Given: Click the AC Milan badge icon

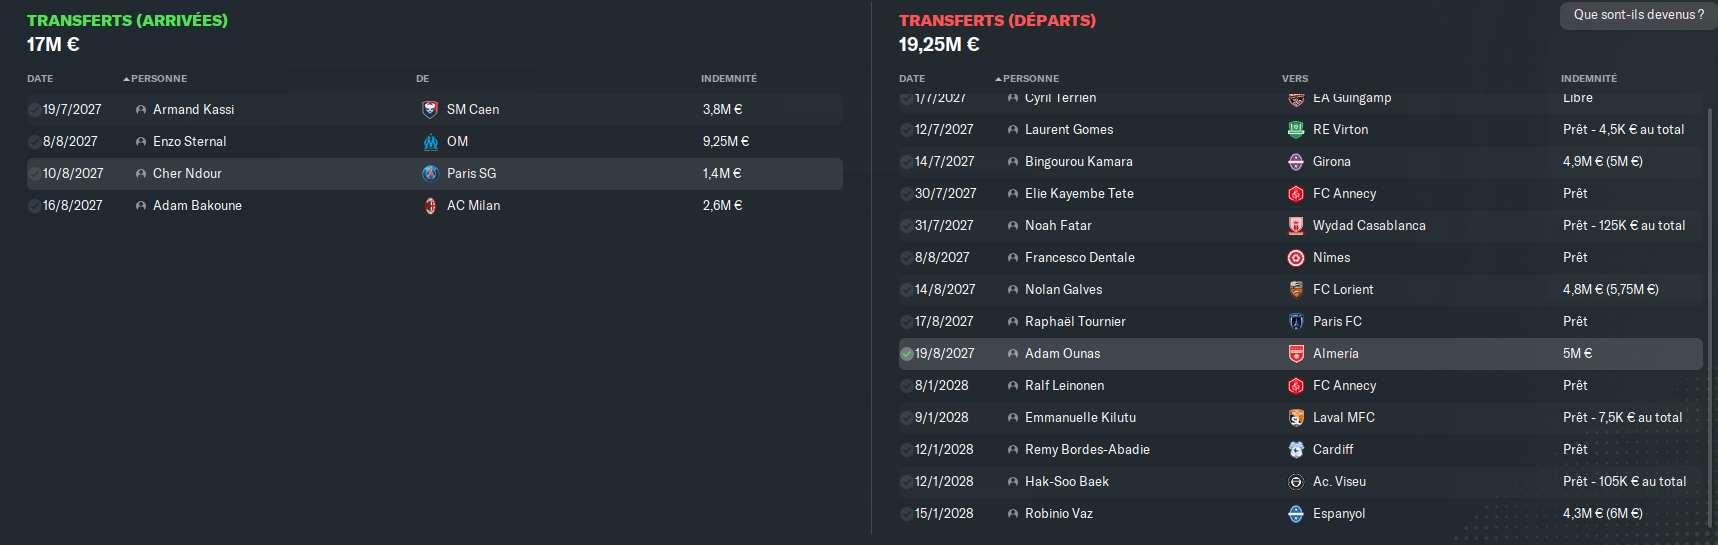Looking at the screenshot, I should tap(430, 206).
